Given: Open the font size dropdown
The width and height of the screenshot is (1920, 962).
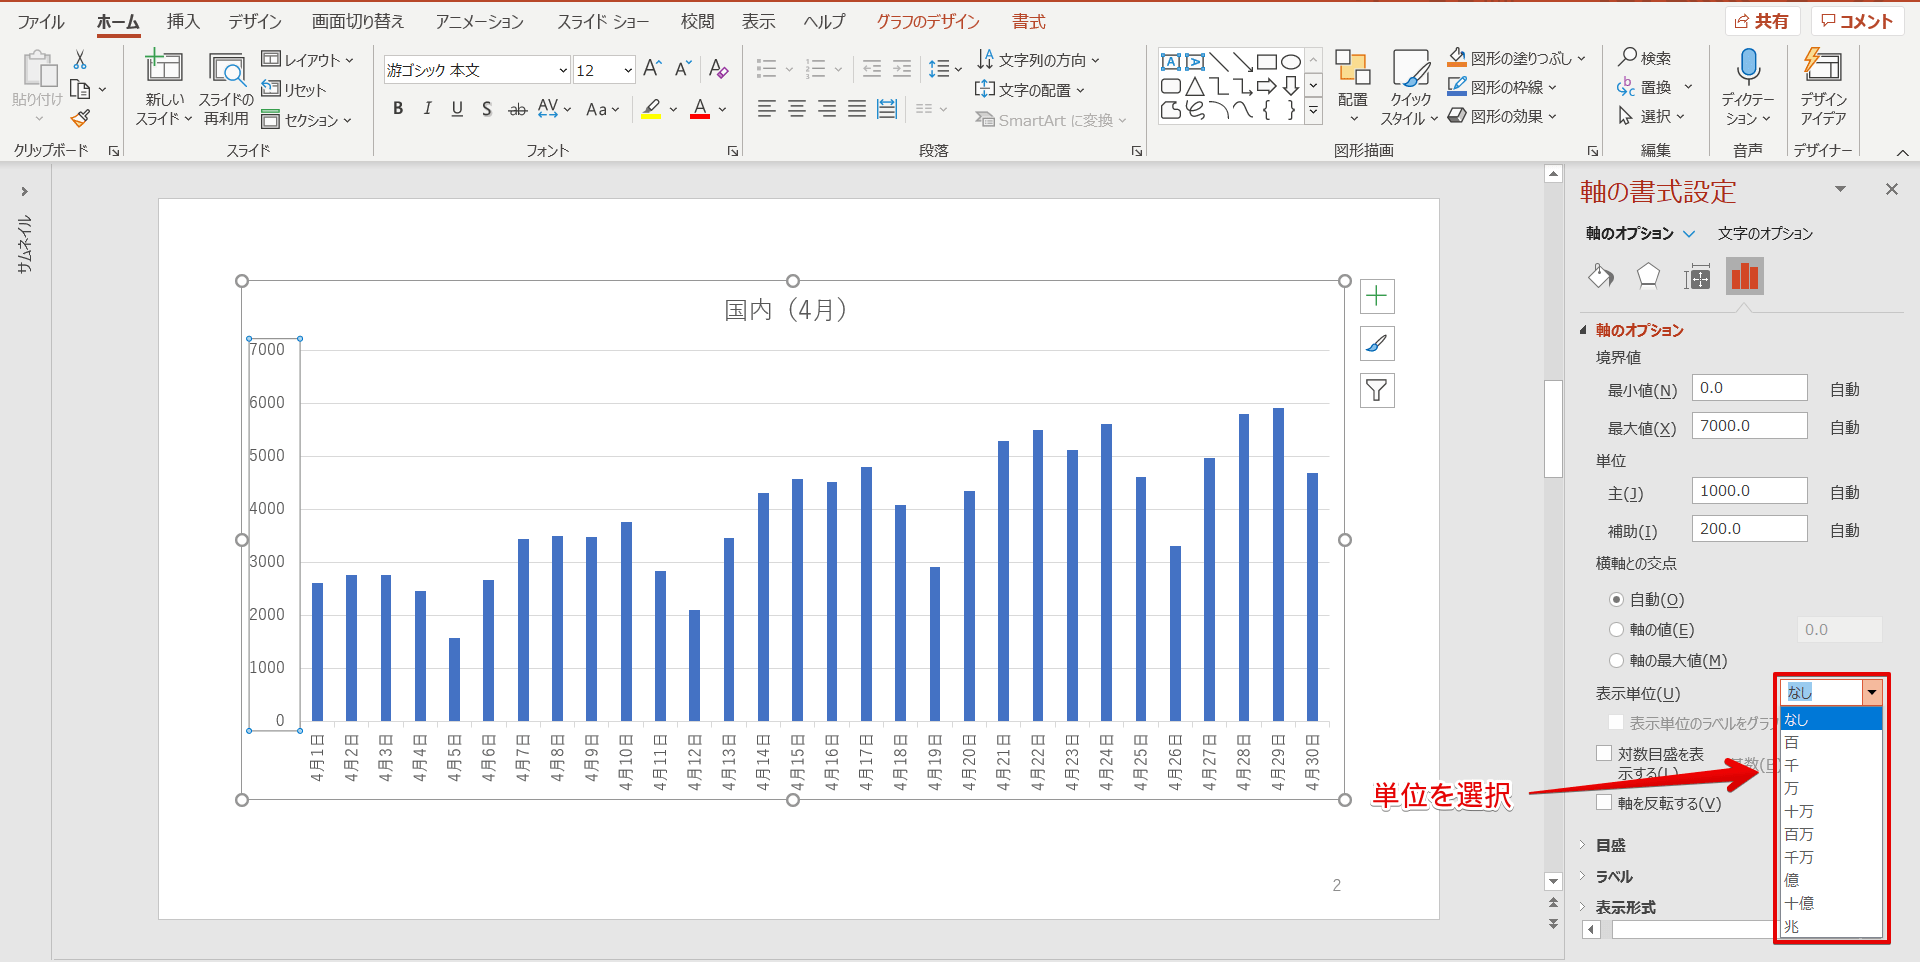Looking at the screenshot, I should [628, 70].
